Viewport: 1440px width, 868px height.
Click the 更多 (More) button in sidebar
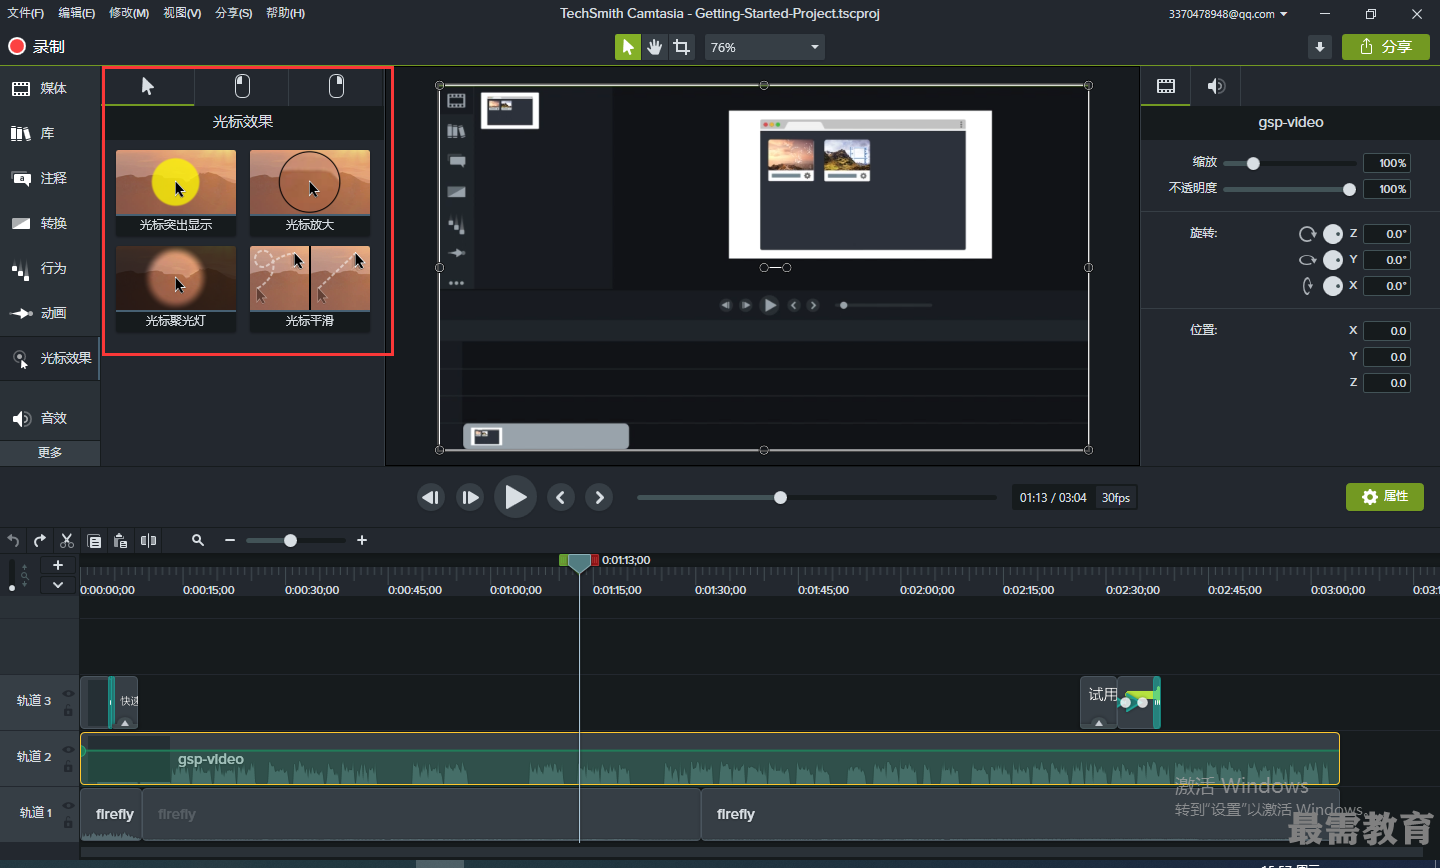click(50, 453)
